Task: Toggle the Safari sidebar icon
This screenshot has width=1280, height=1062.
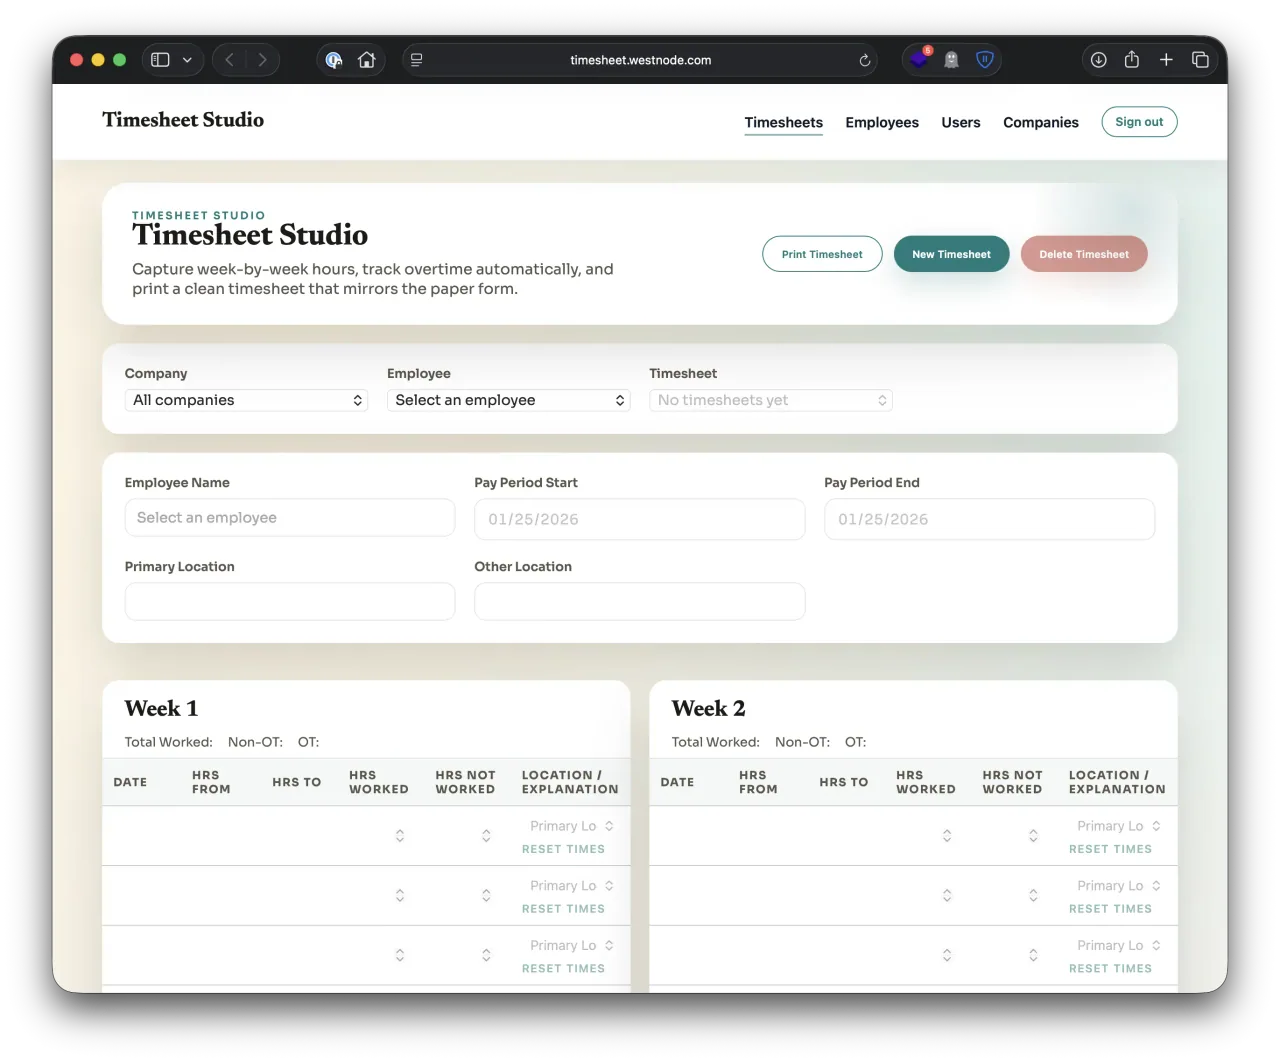Action: point(160,60)
